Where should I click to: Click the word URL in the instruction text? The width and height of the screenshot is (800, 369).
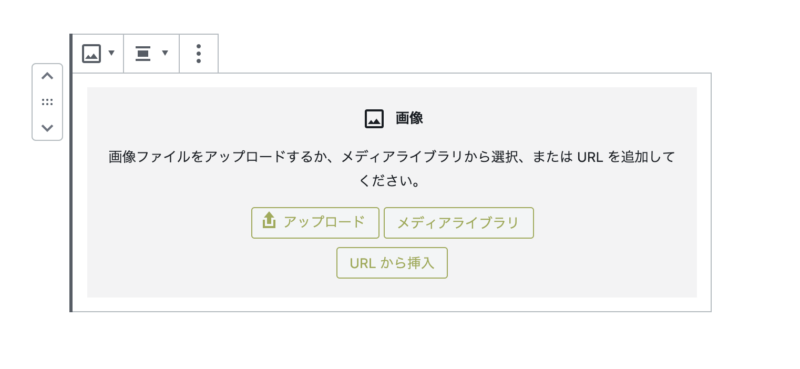[591, 157]
